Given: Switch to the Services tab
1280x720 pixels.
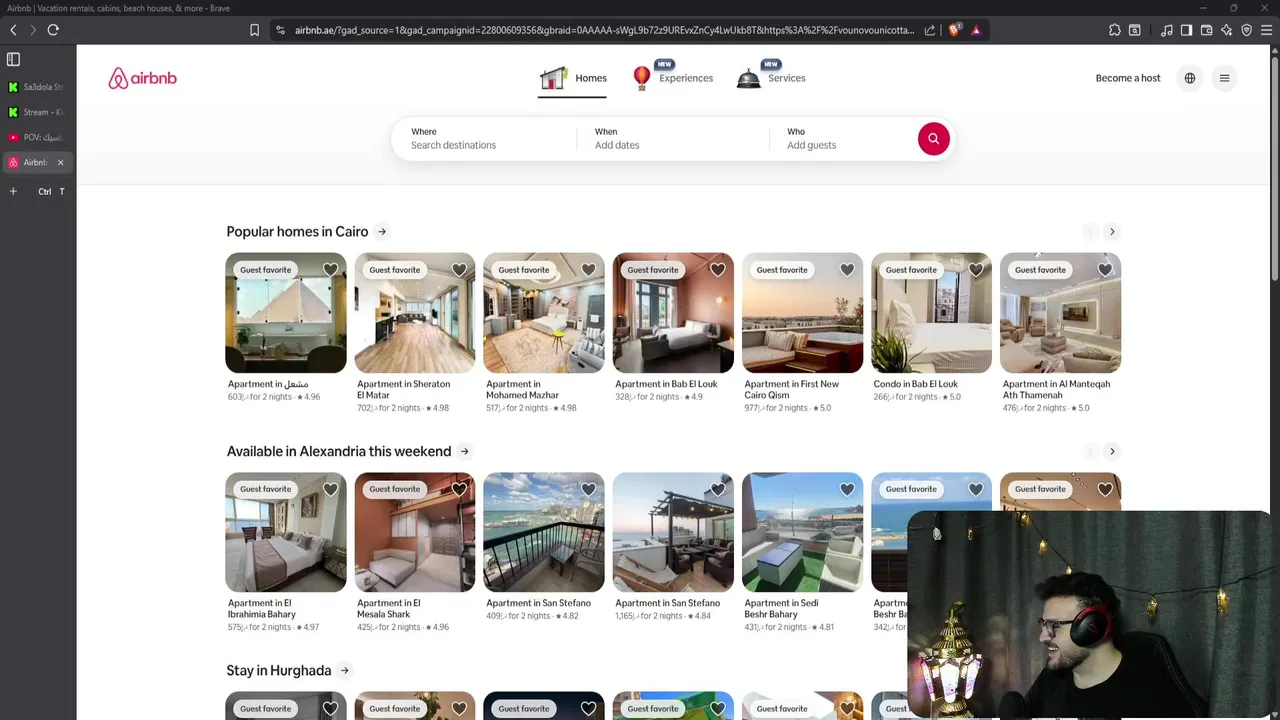Looking at the screenshot, I should [771, 78].
